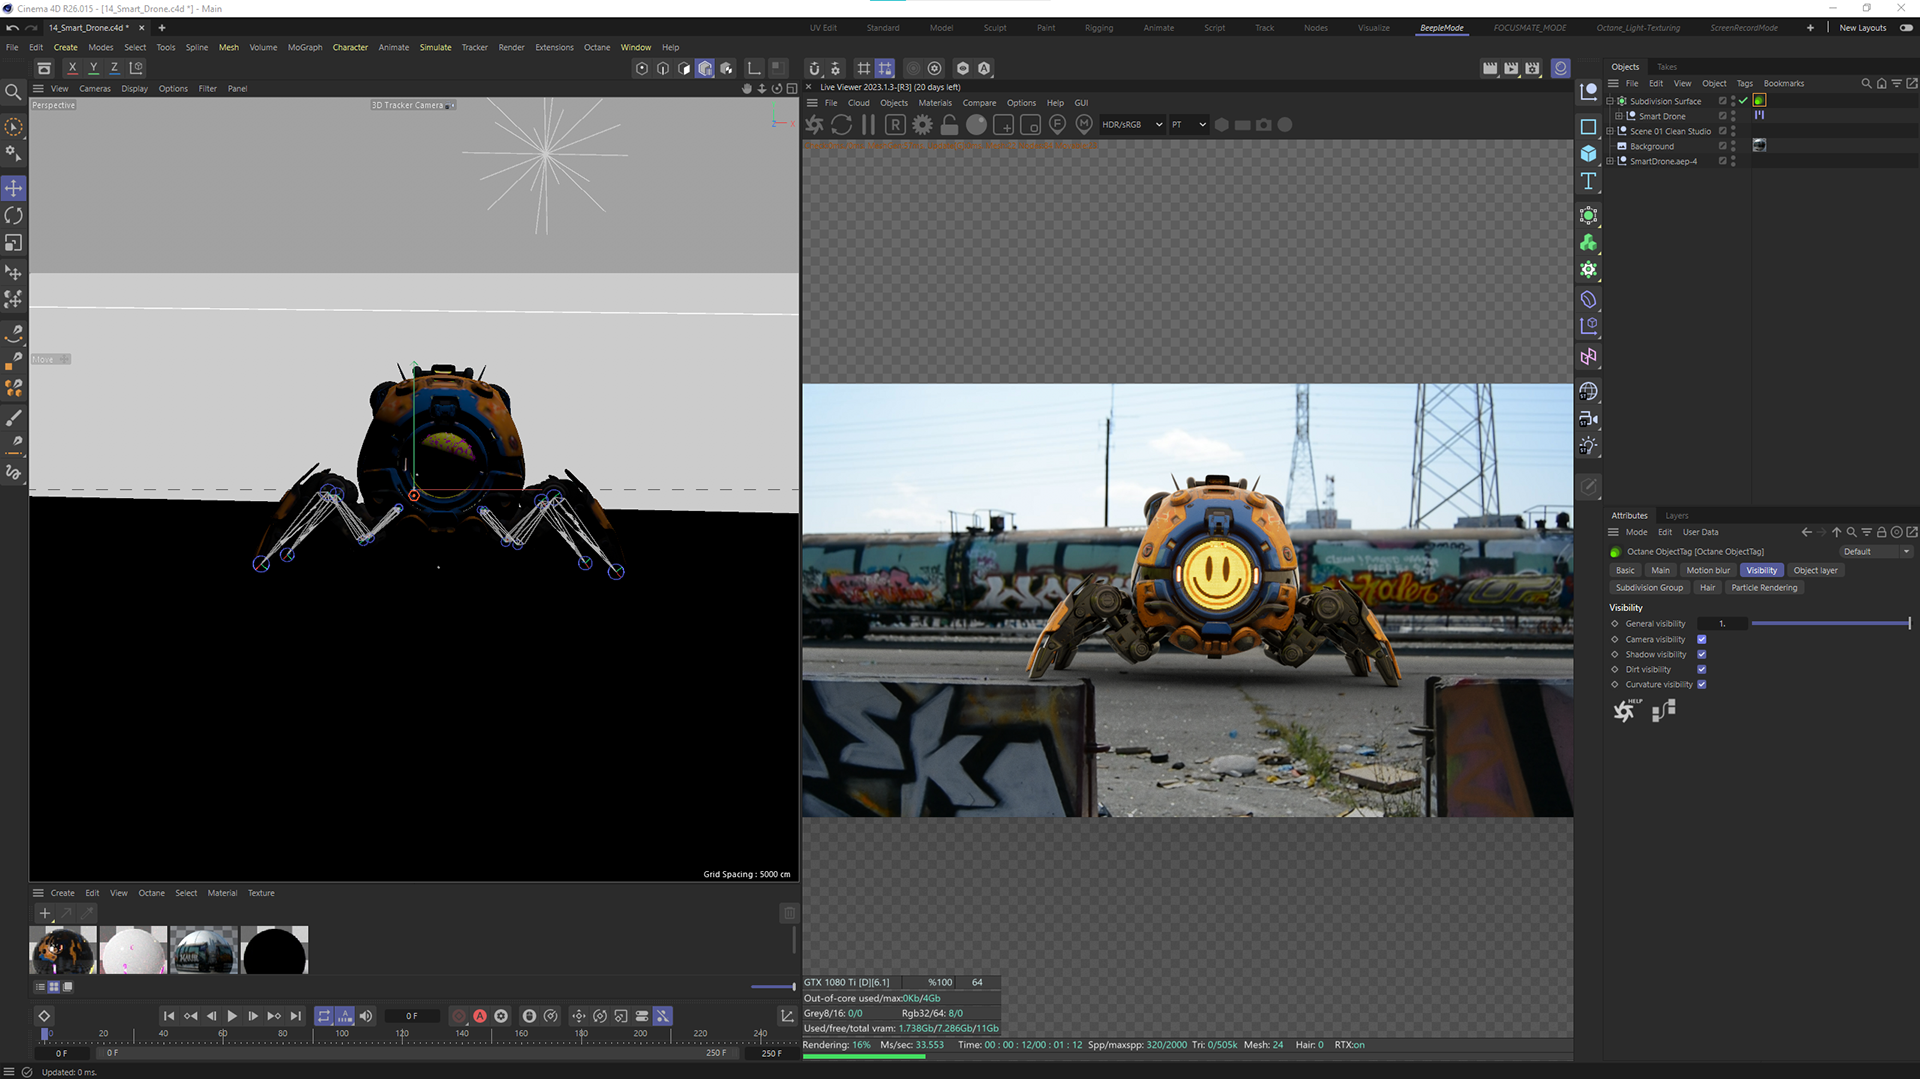Toggle the Curvature visibility checkbox
The image size is (1920, 1079).
[1701, 685]
